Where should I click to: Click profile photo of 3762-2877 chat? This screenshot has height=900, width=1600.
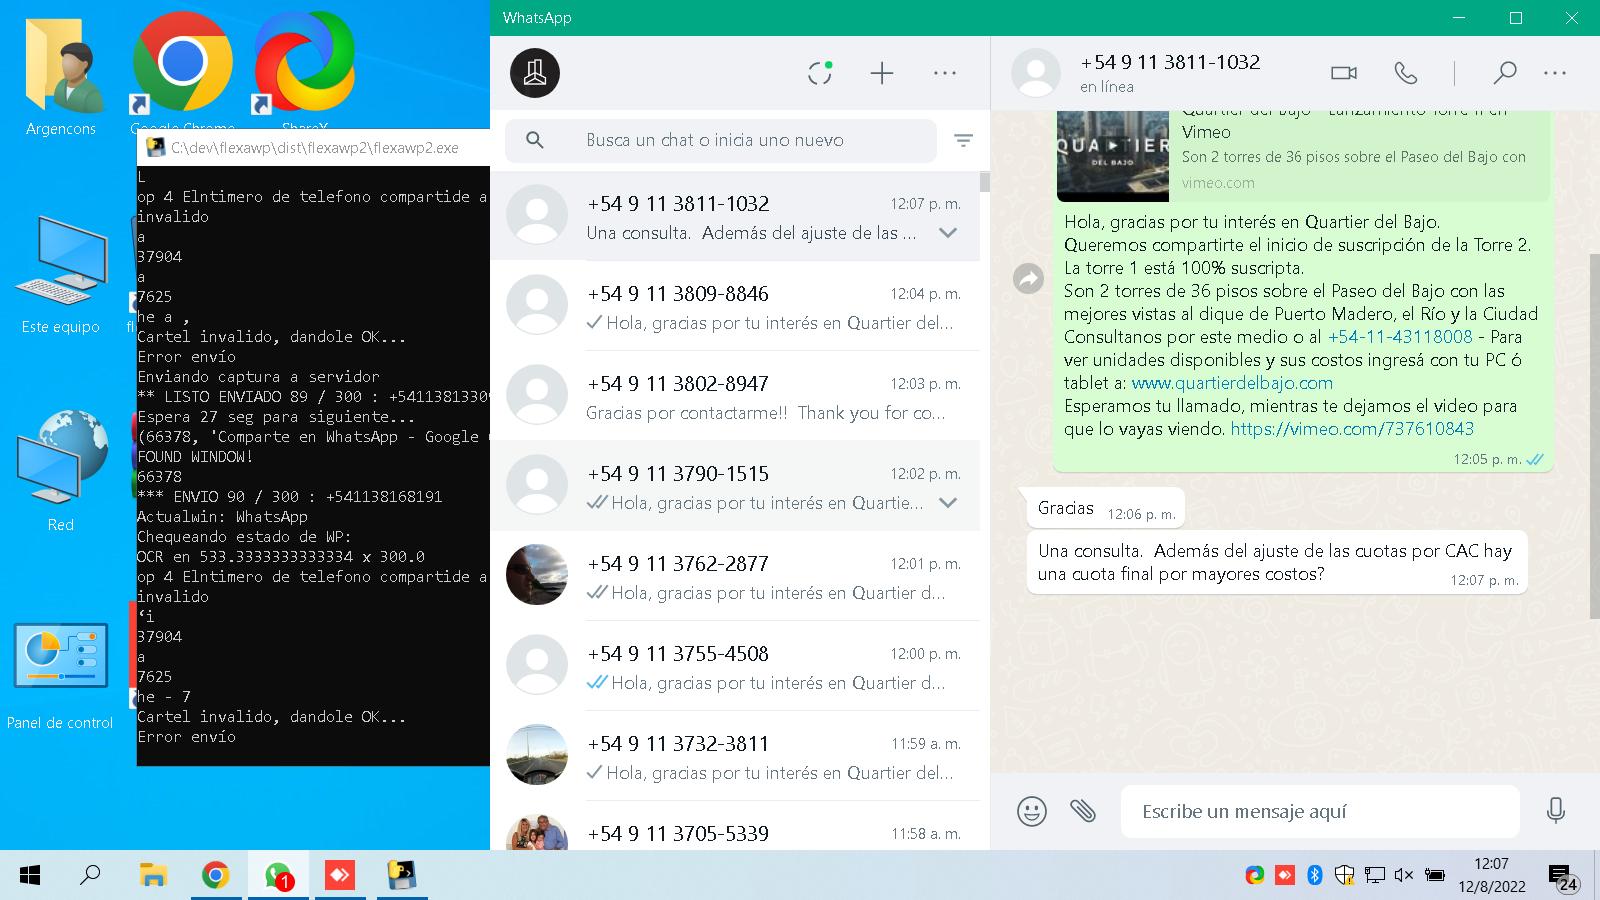point(537,574)
